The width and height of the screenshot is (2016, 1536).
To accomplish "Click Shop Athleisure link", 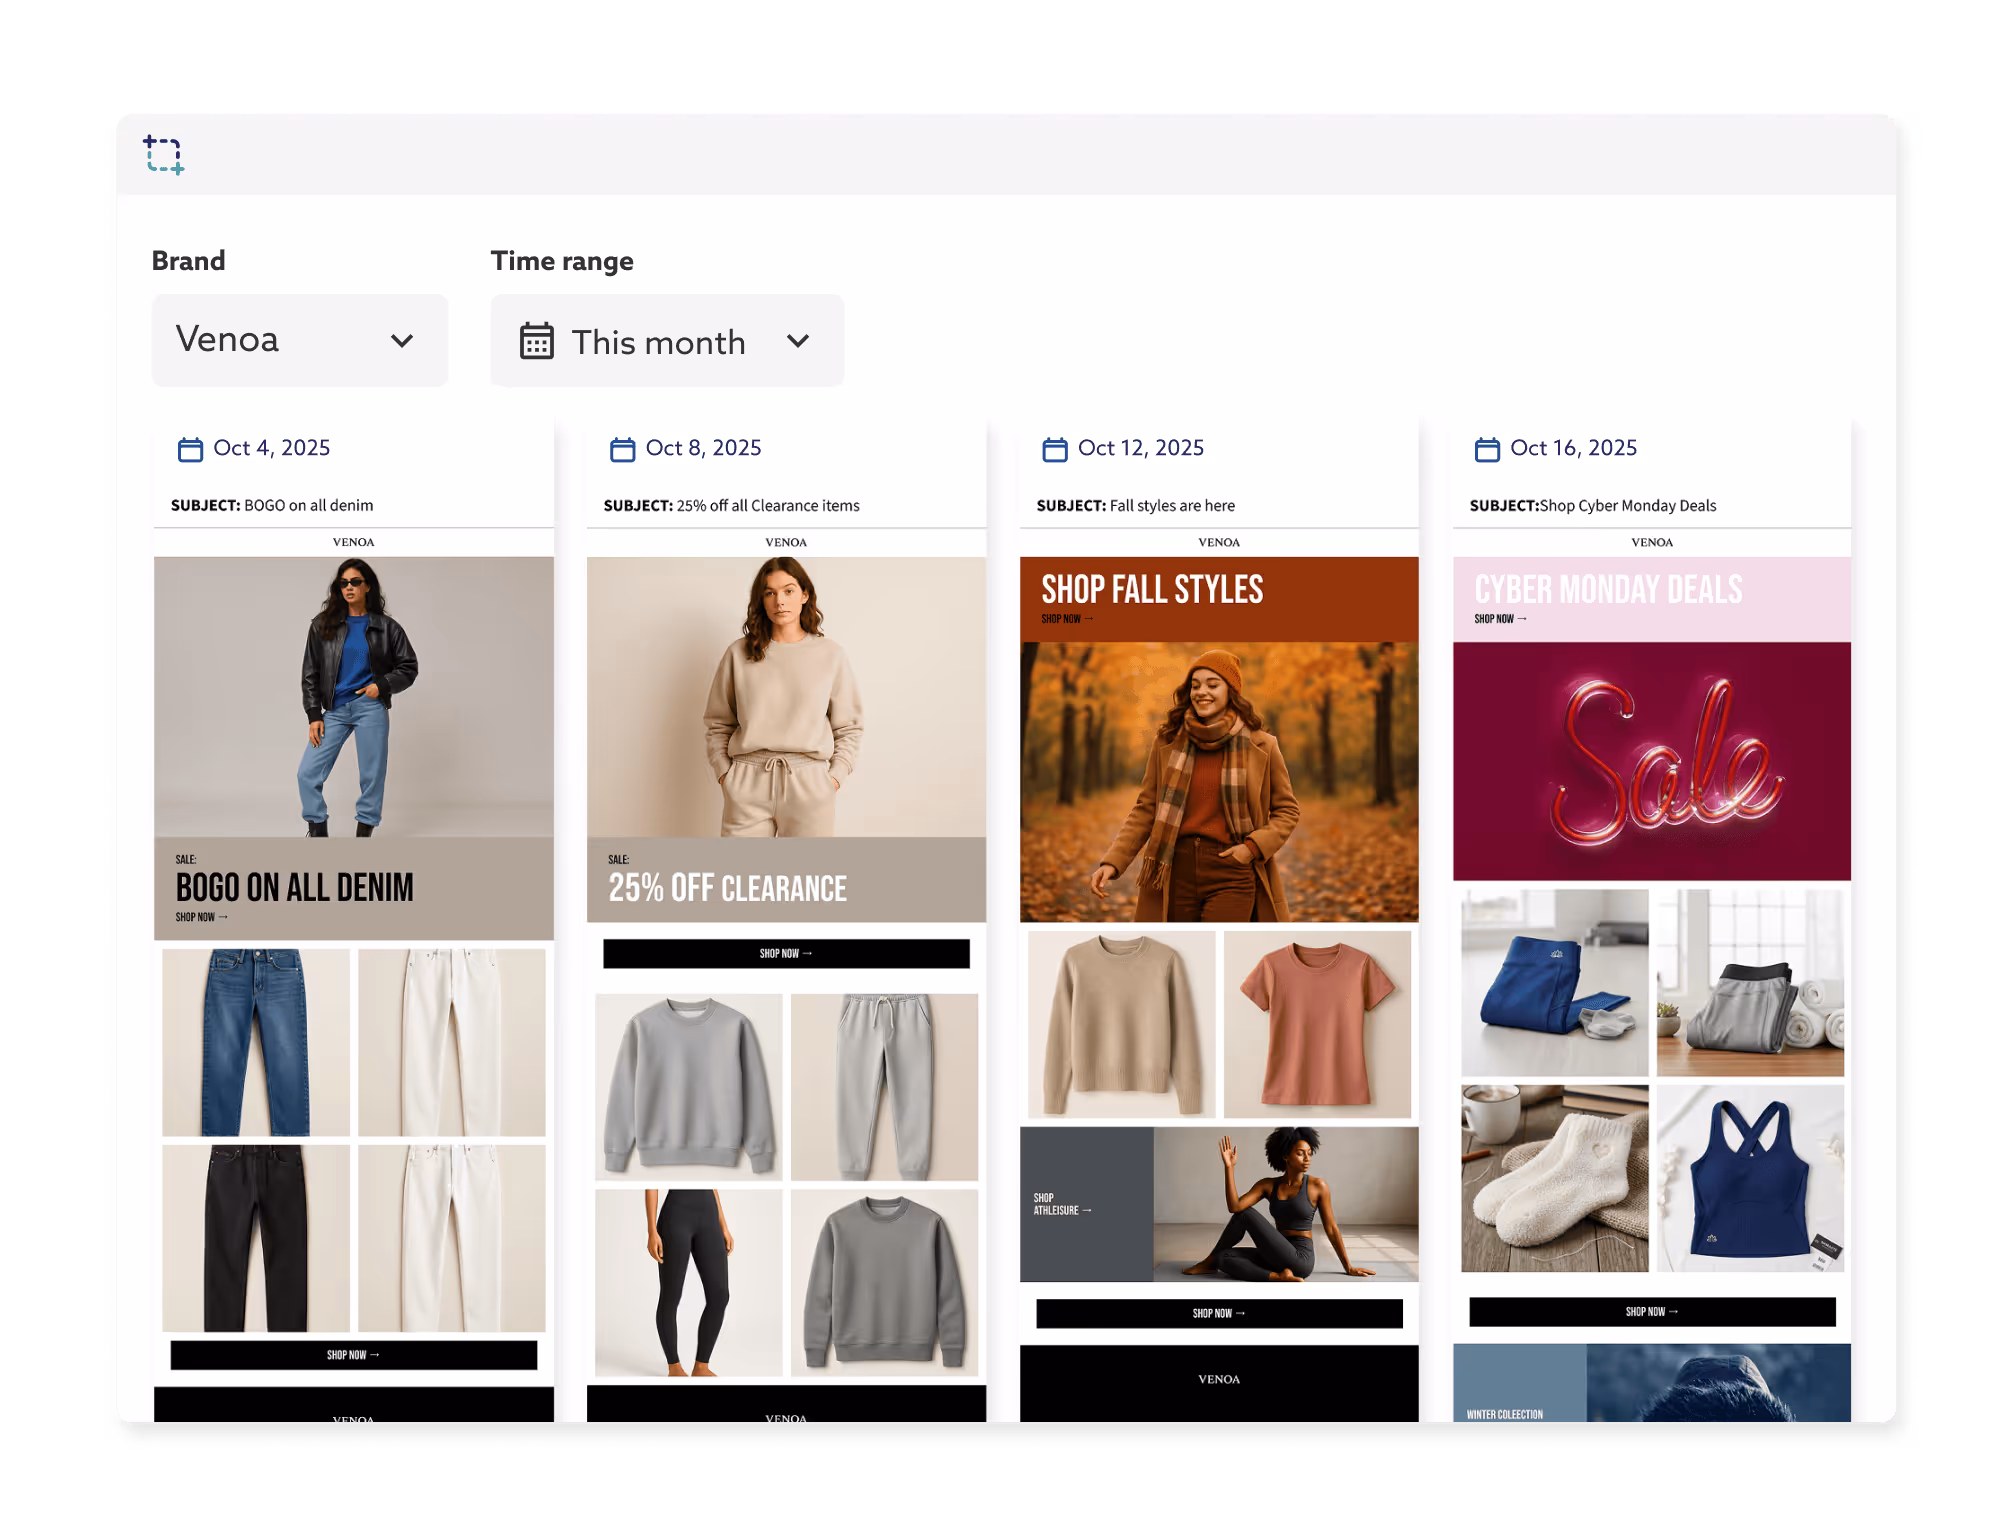I will pyautogui.click(x=1062, y=1204).
